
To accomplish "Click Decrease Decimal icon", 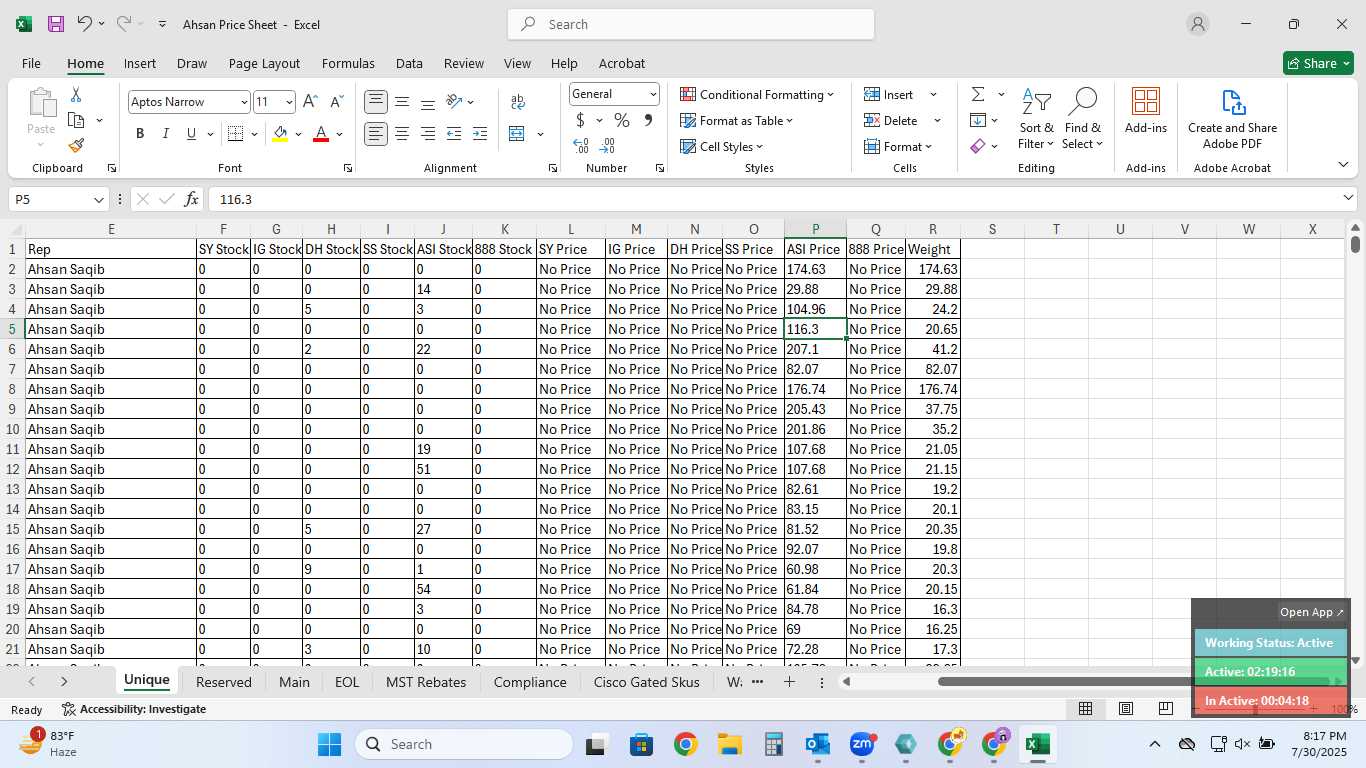I will tap(609, 146).
